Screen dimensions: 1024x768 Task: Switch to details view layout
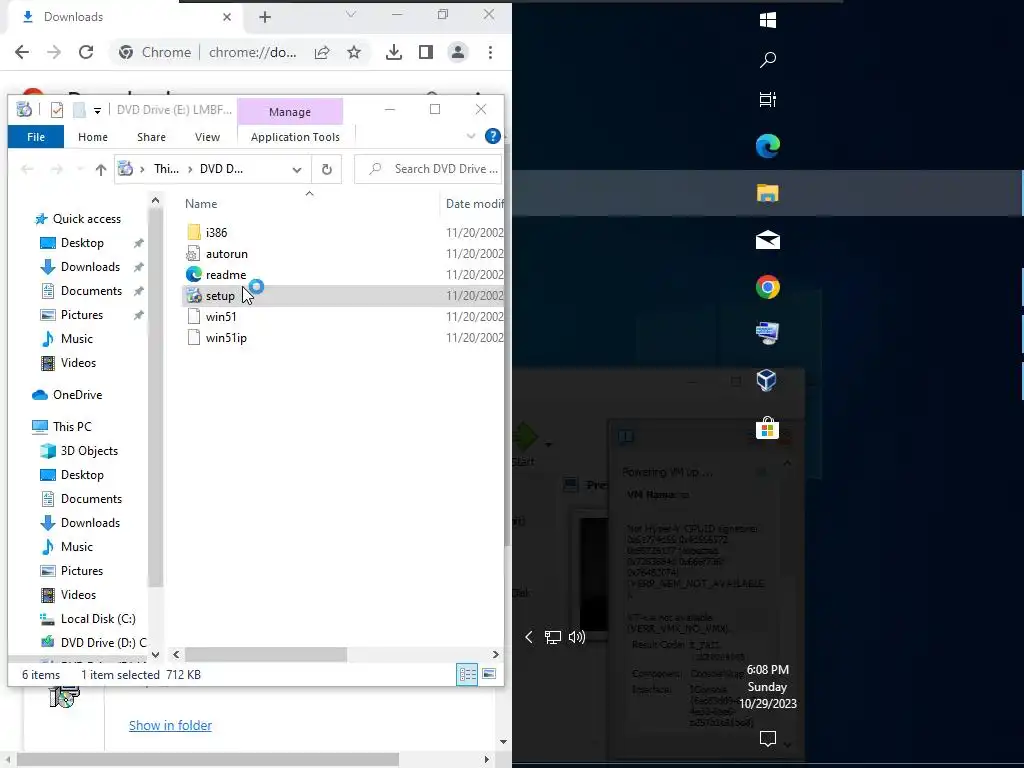click(x=467, y=675)
